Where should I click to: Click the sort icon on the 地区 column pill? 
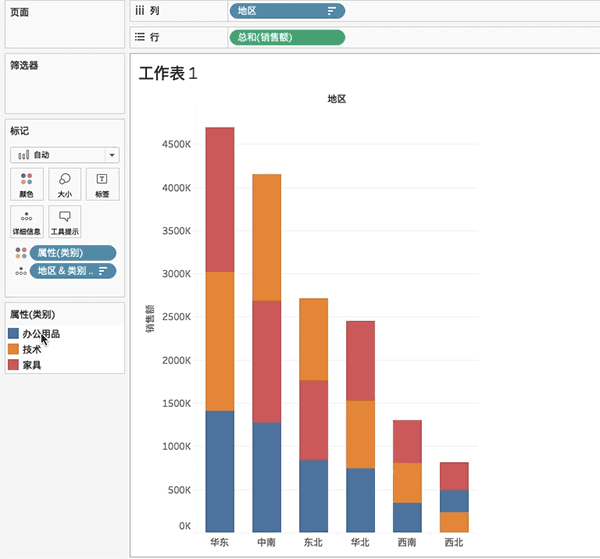click(x=332, y=11)
